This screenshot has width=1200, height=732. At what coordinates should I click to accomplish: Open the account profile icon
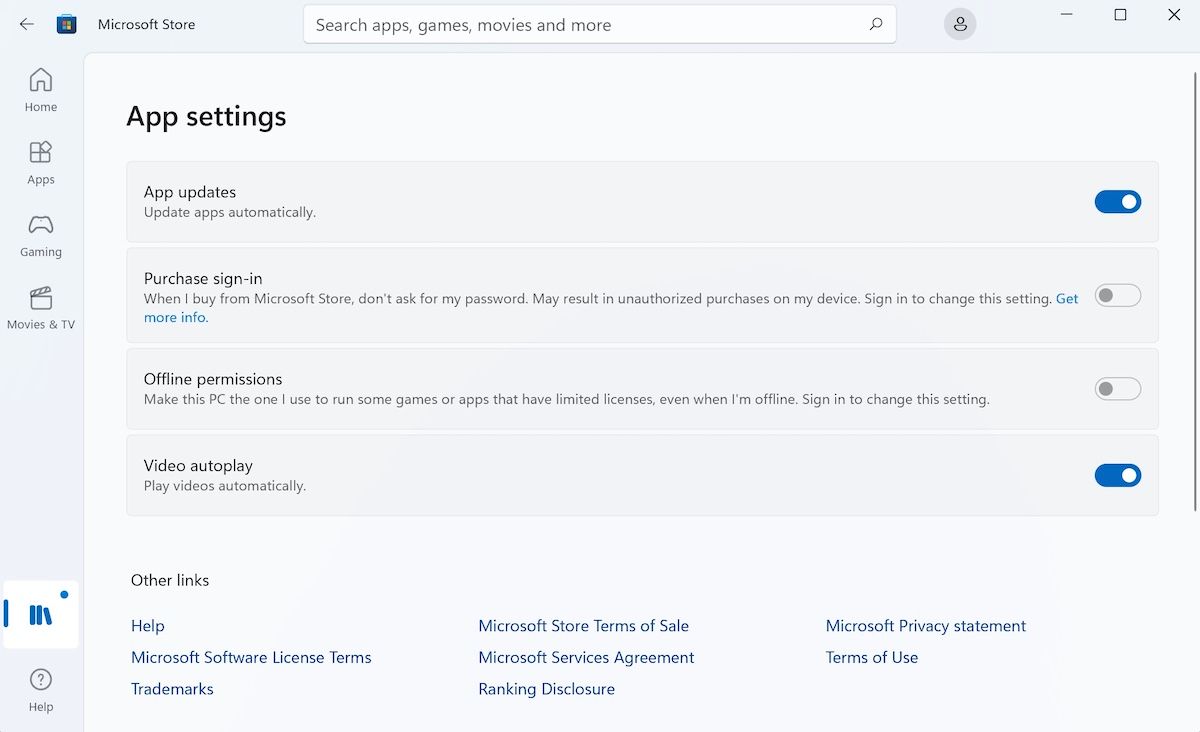click(x=959, y=23)
